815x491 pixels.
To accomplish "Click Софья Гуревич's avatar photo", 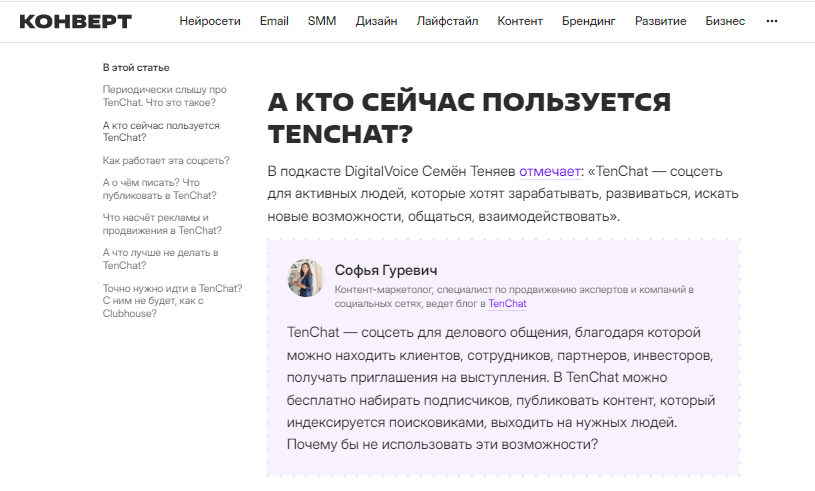I will pyautogui.click(x=305, y=278).
